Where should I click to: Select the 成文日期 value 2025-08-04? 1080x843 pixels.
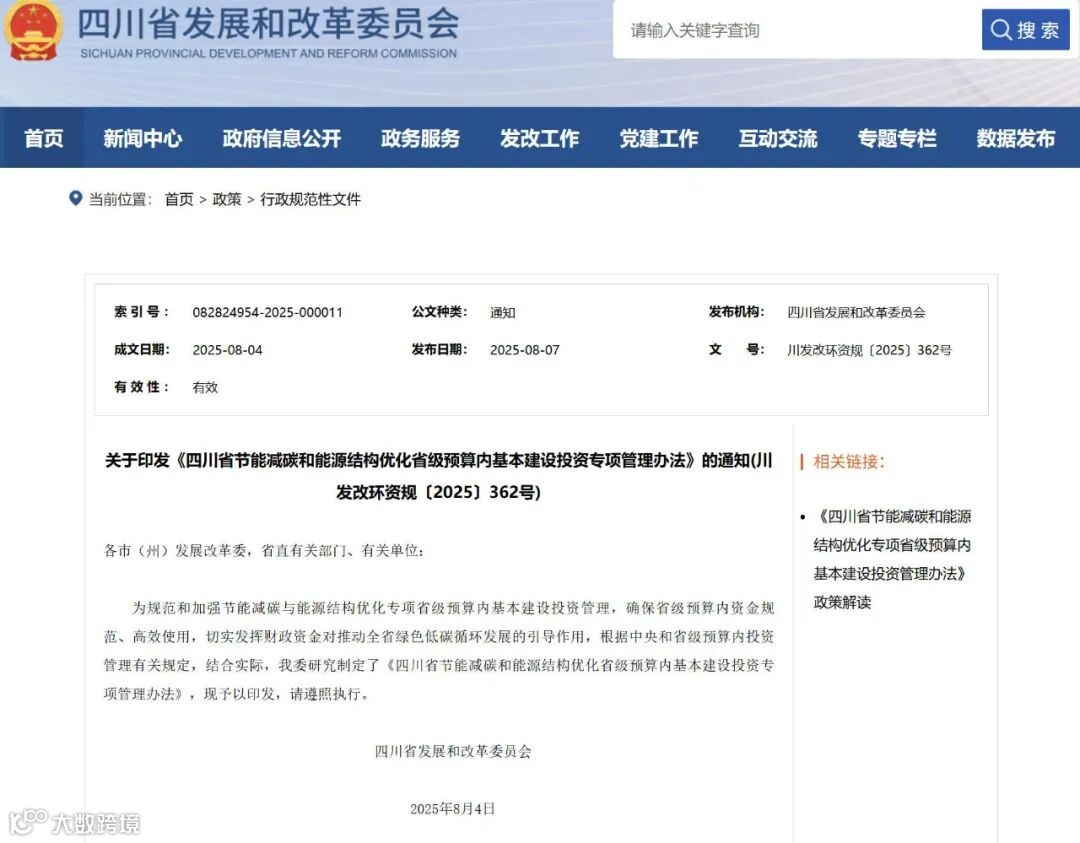[227, 350]
